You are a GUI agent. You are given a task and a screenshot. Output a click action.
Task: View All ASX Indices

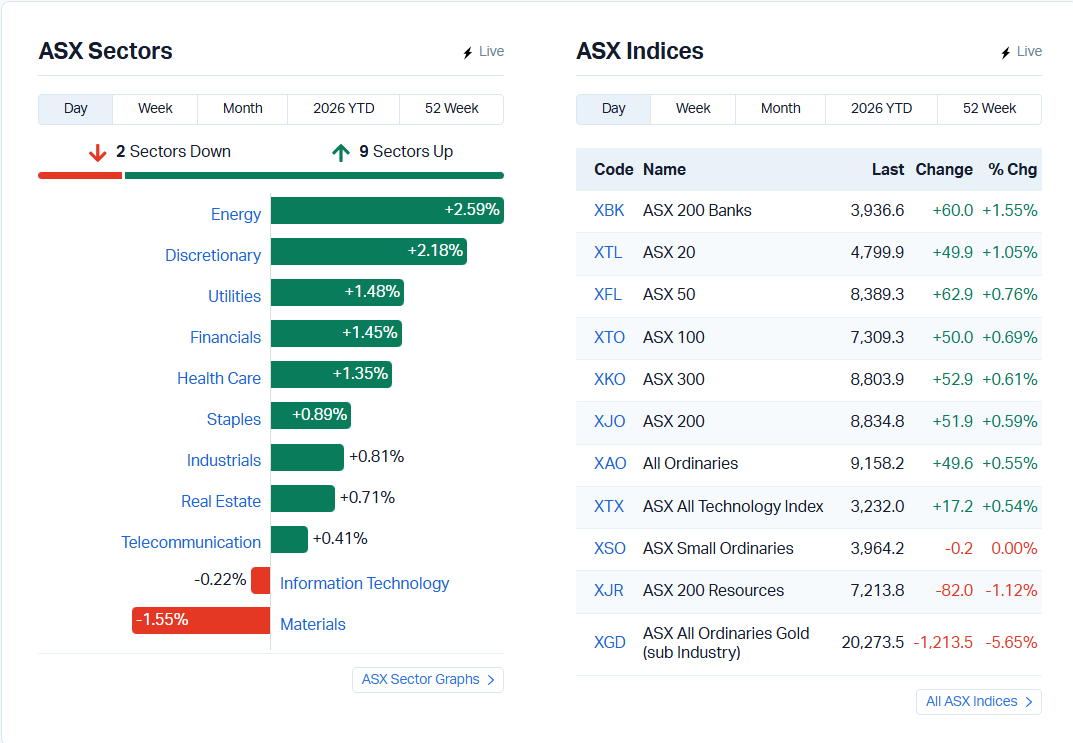pos(971,702)
